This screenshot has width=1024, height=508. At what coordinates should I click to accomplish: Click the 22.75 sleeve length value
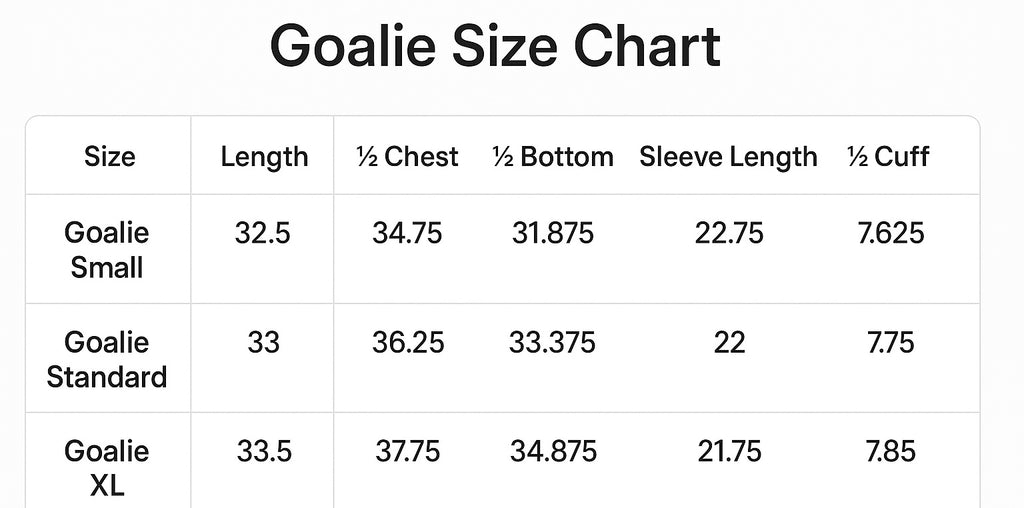pos(729,233)
